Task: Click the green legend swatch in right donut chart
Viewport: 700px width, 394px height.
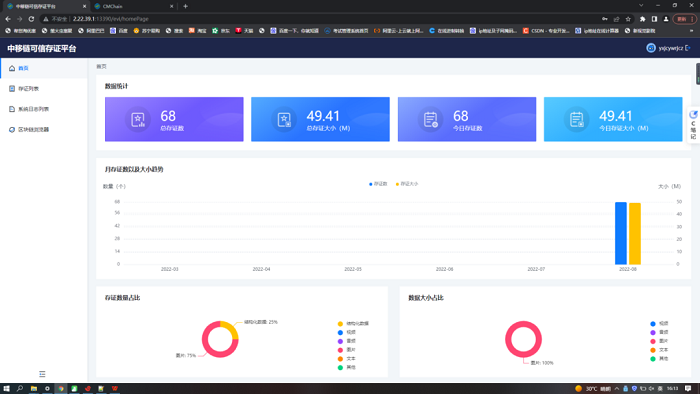Action: 653,359
